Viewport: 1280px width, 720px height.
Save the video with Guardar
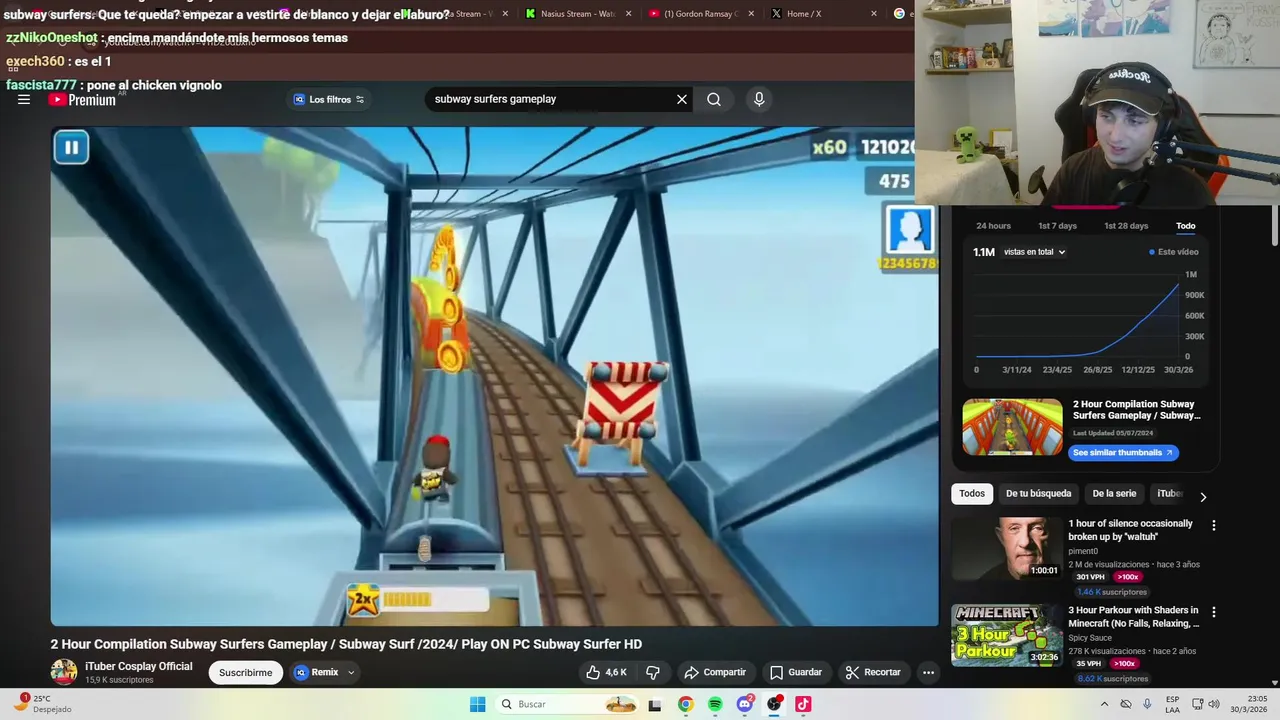click(x=796, y=672)
